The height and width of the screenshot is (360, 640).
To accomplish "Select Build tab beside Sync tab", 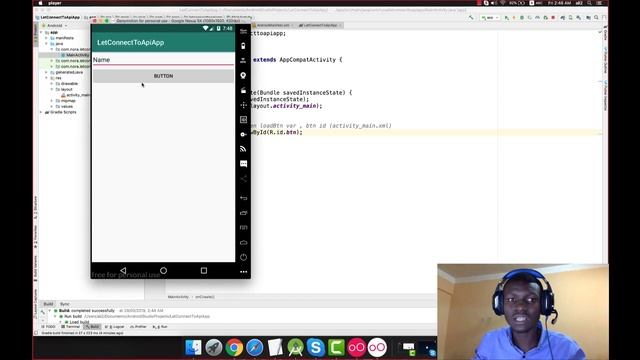I will (x=48, y=304).
